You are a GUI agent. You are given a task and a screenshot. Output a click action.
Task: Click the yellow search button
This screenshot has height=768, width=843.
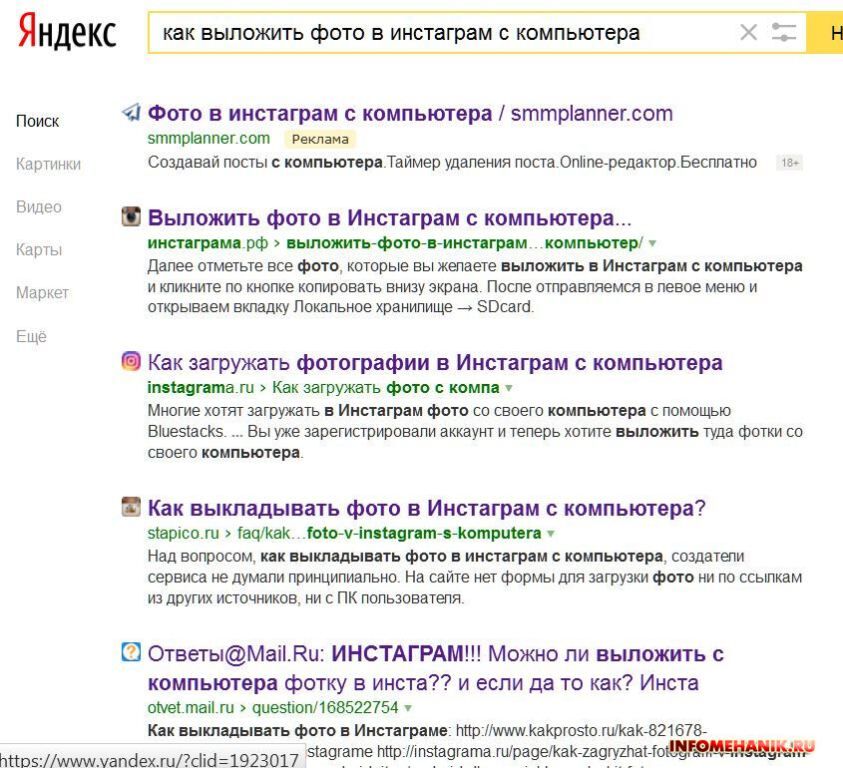tap(831, 33)
